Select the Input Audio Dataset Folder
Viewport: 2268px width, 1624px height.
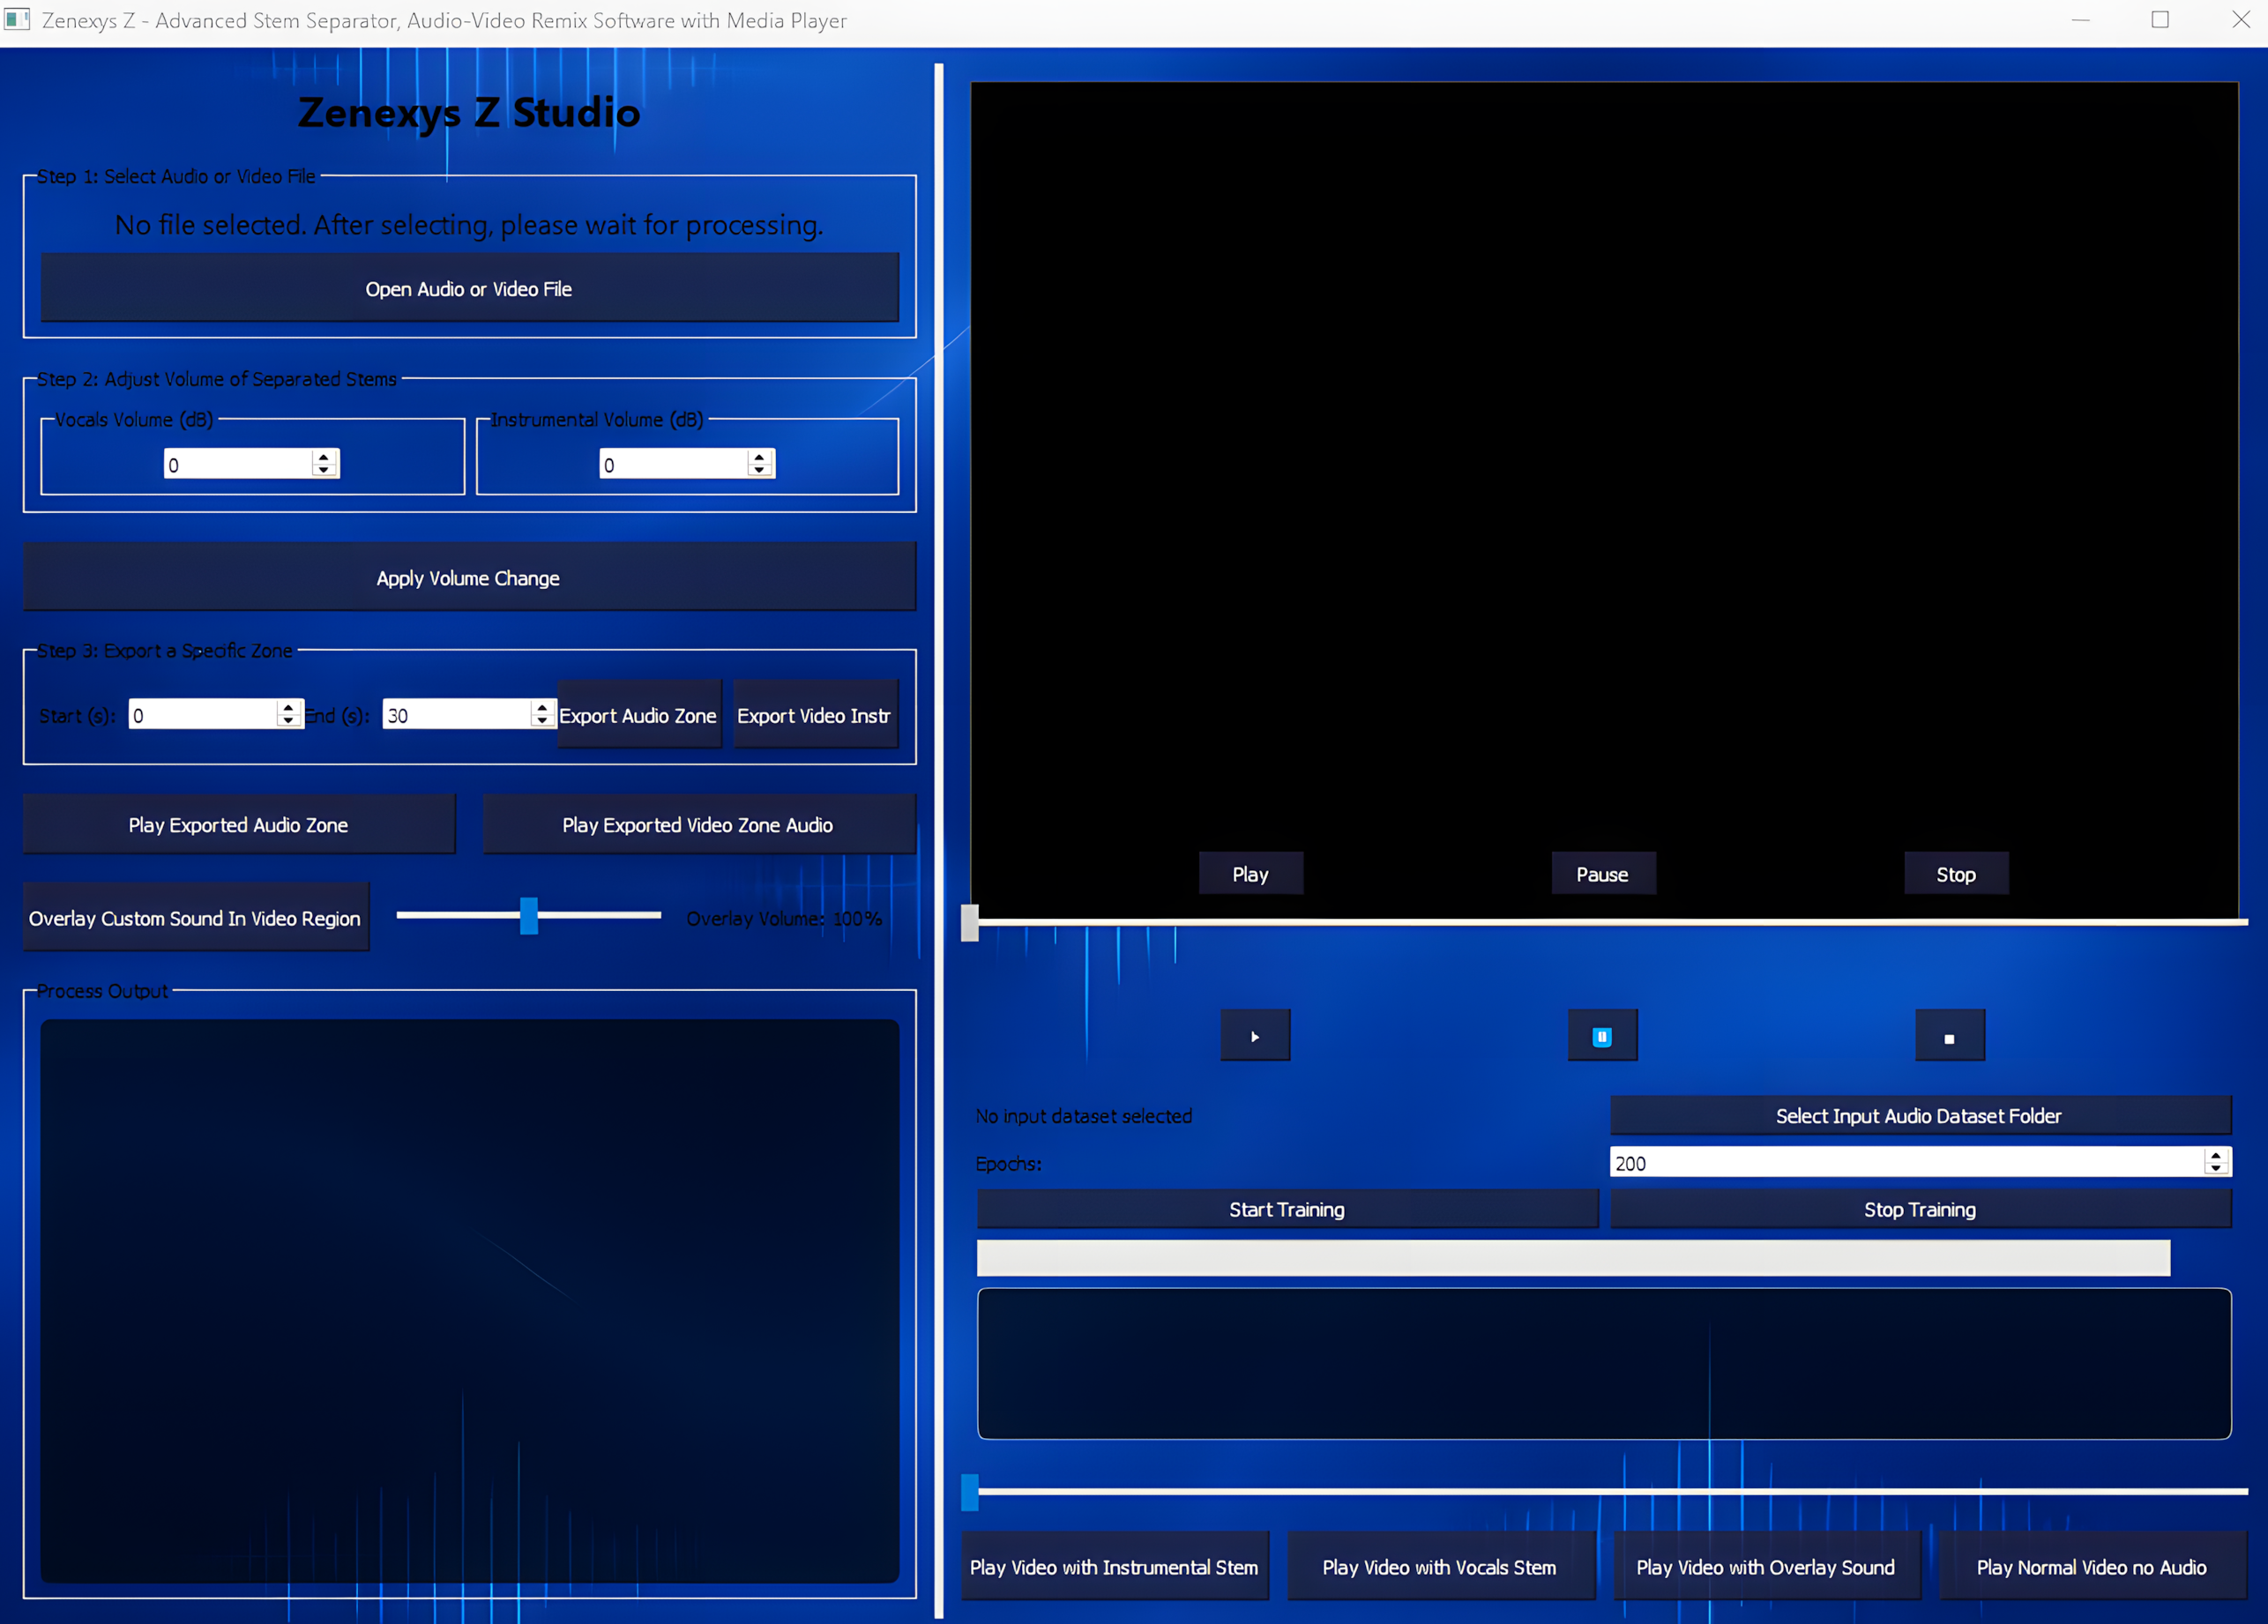(x=1919, y=1116)
